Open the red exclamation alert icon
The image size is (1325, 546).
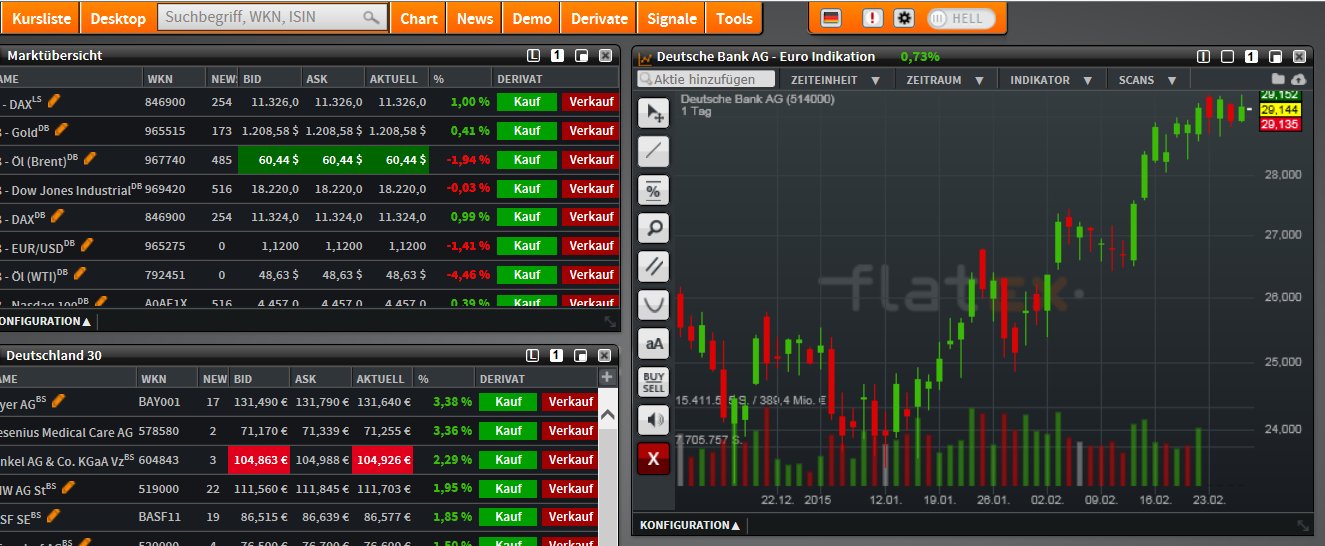(x=873, y=18)
